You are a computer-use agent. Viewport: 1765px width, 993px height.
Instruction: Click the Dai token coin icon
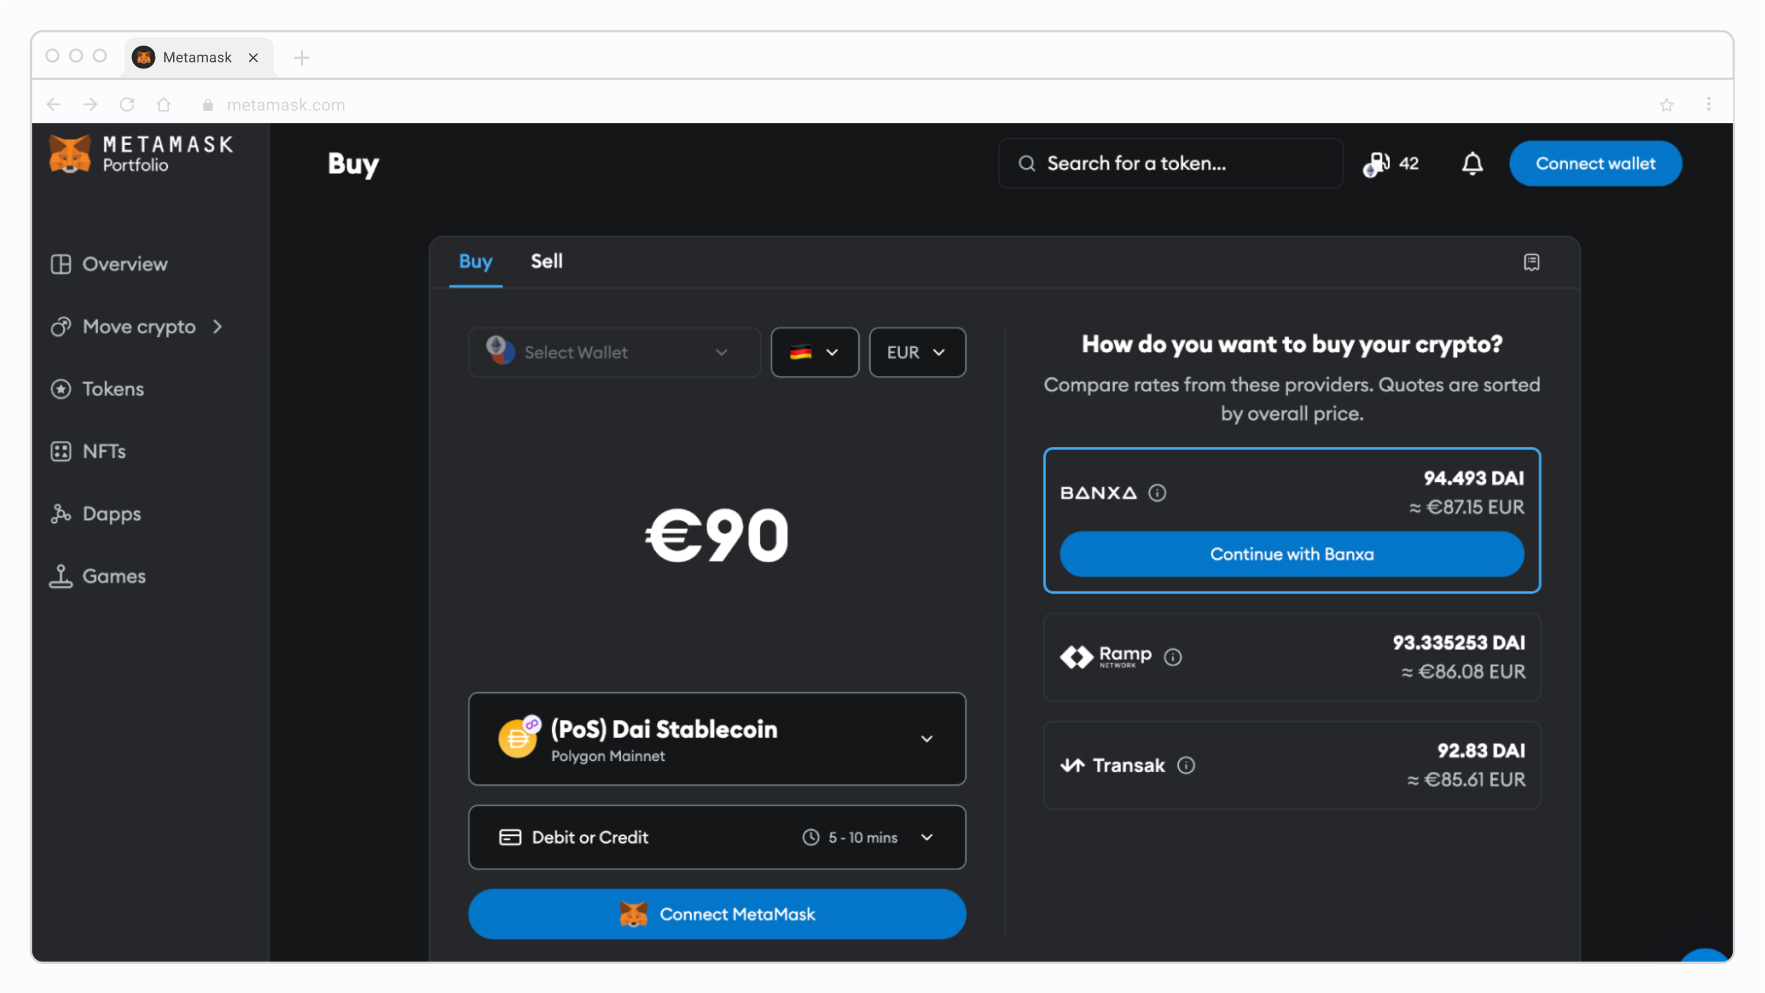point(518,738)
